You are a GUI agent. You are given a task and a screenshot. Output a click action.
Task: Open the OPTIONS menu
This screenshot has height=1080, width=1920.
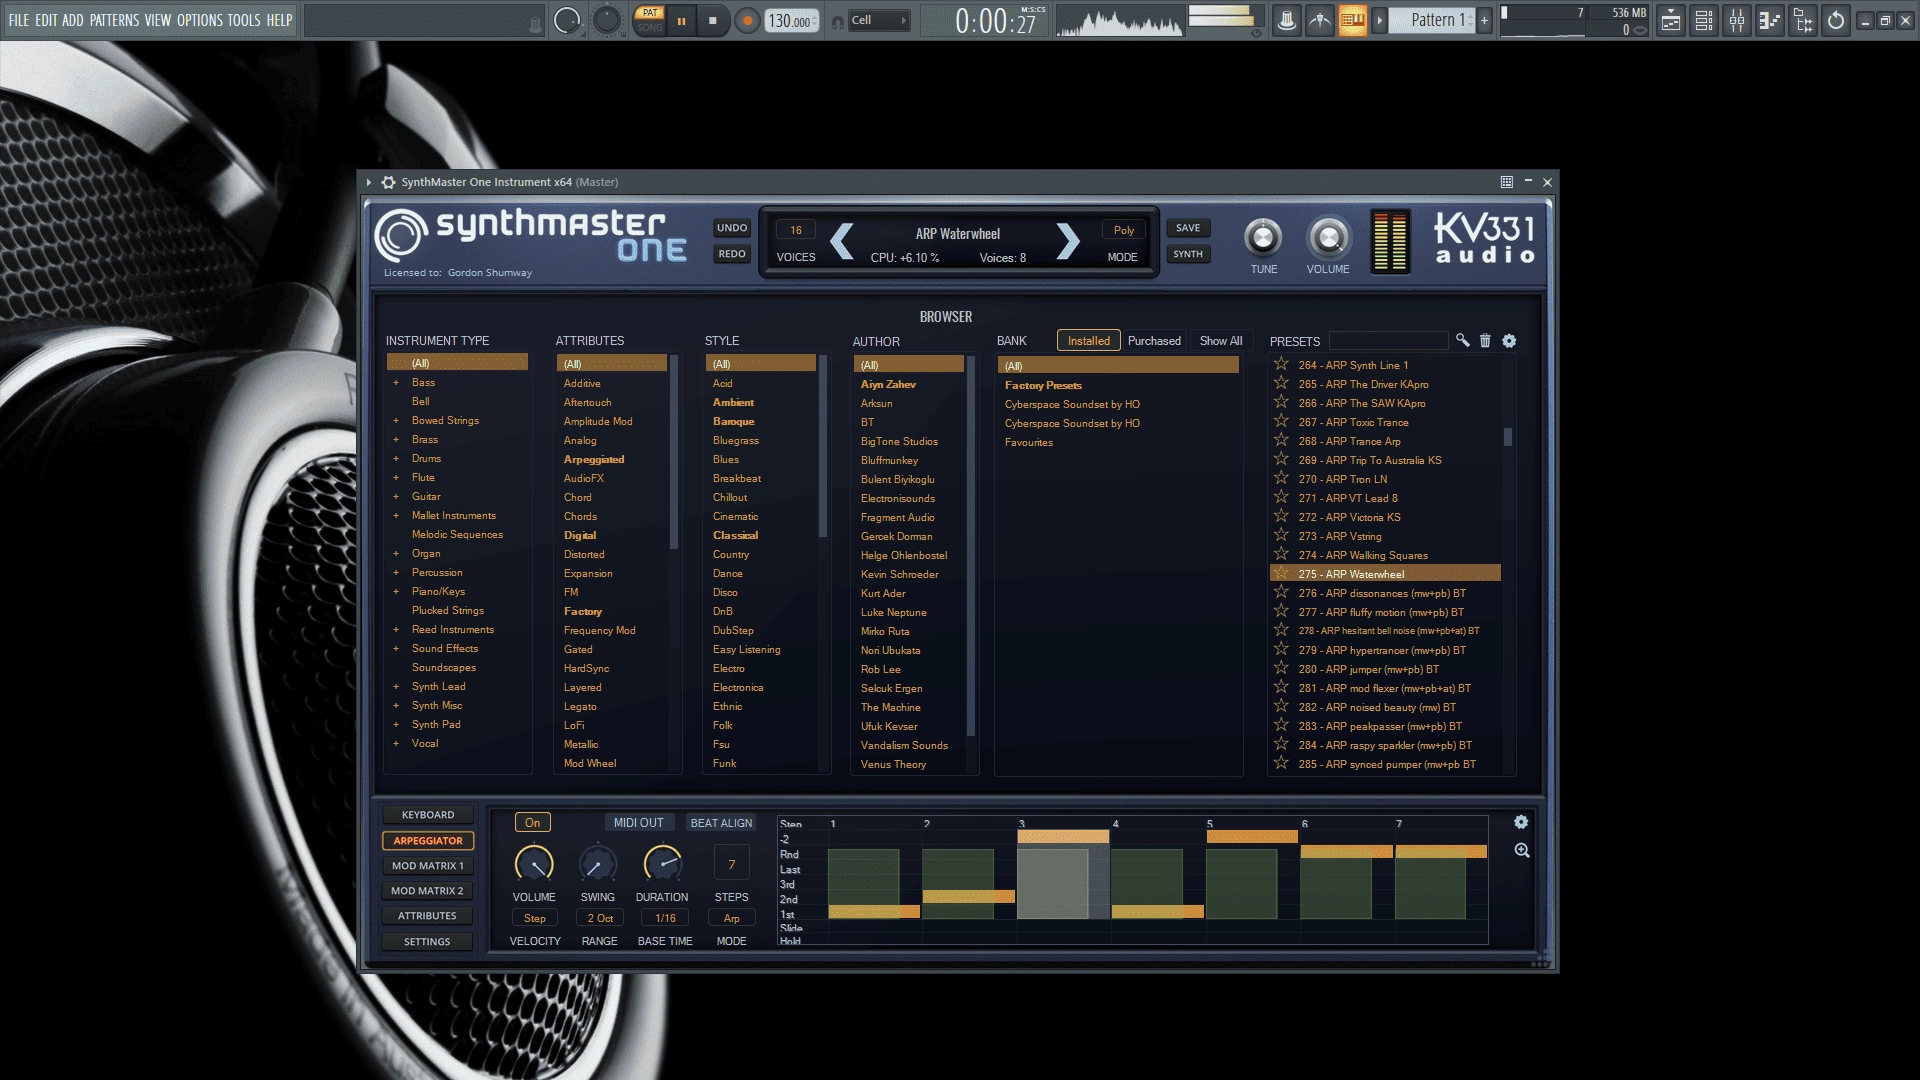pos(200,20)
